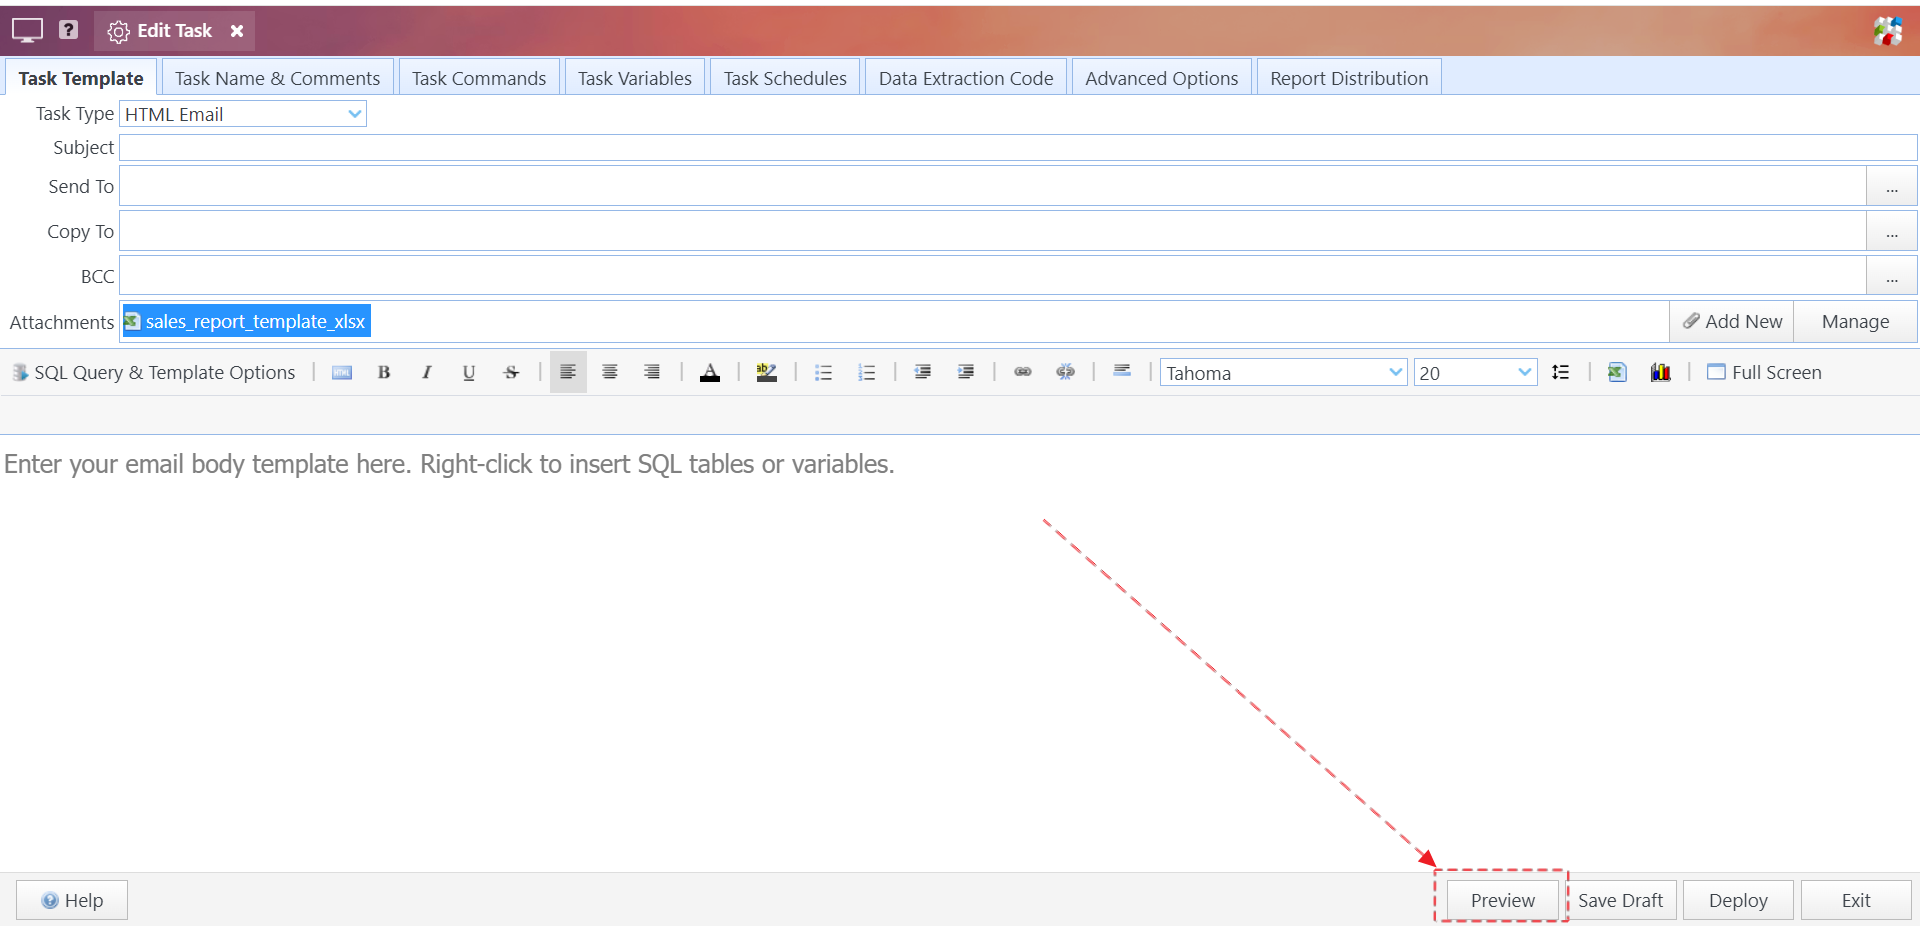The height and width of the screenshot is (926, 1920).
Task: Switch to the Advanced Options tab
Action: 1162,78
